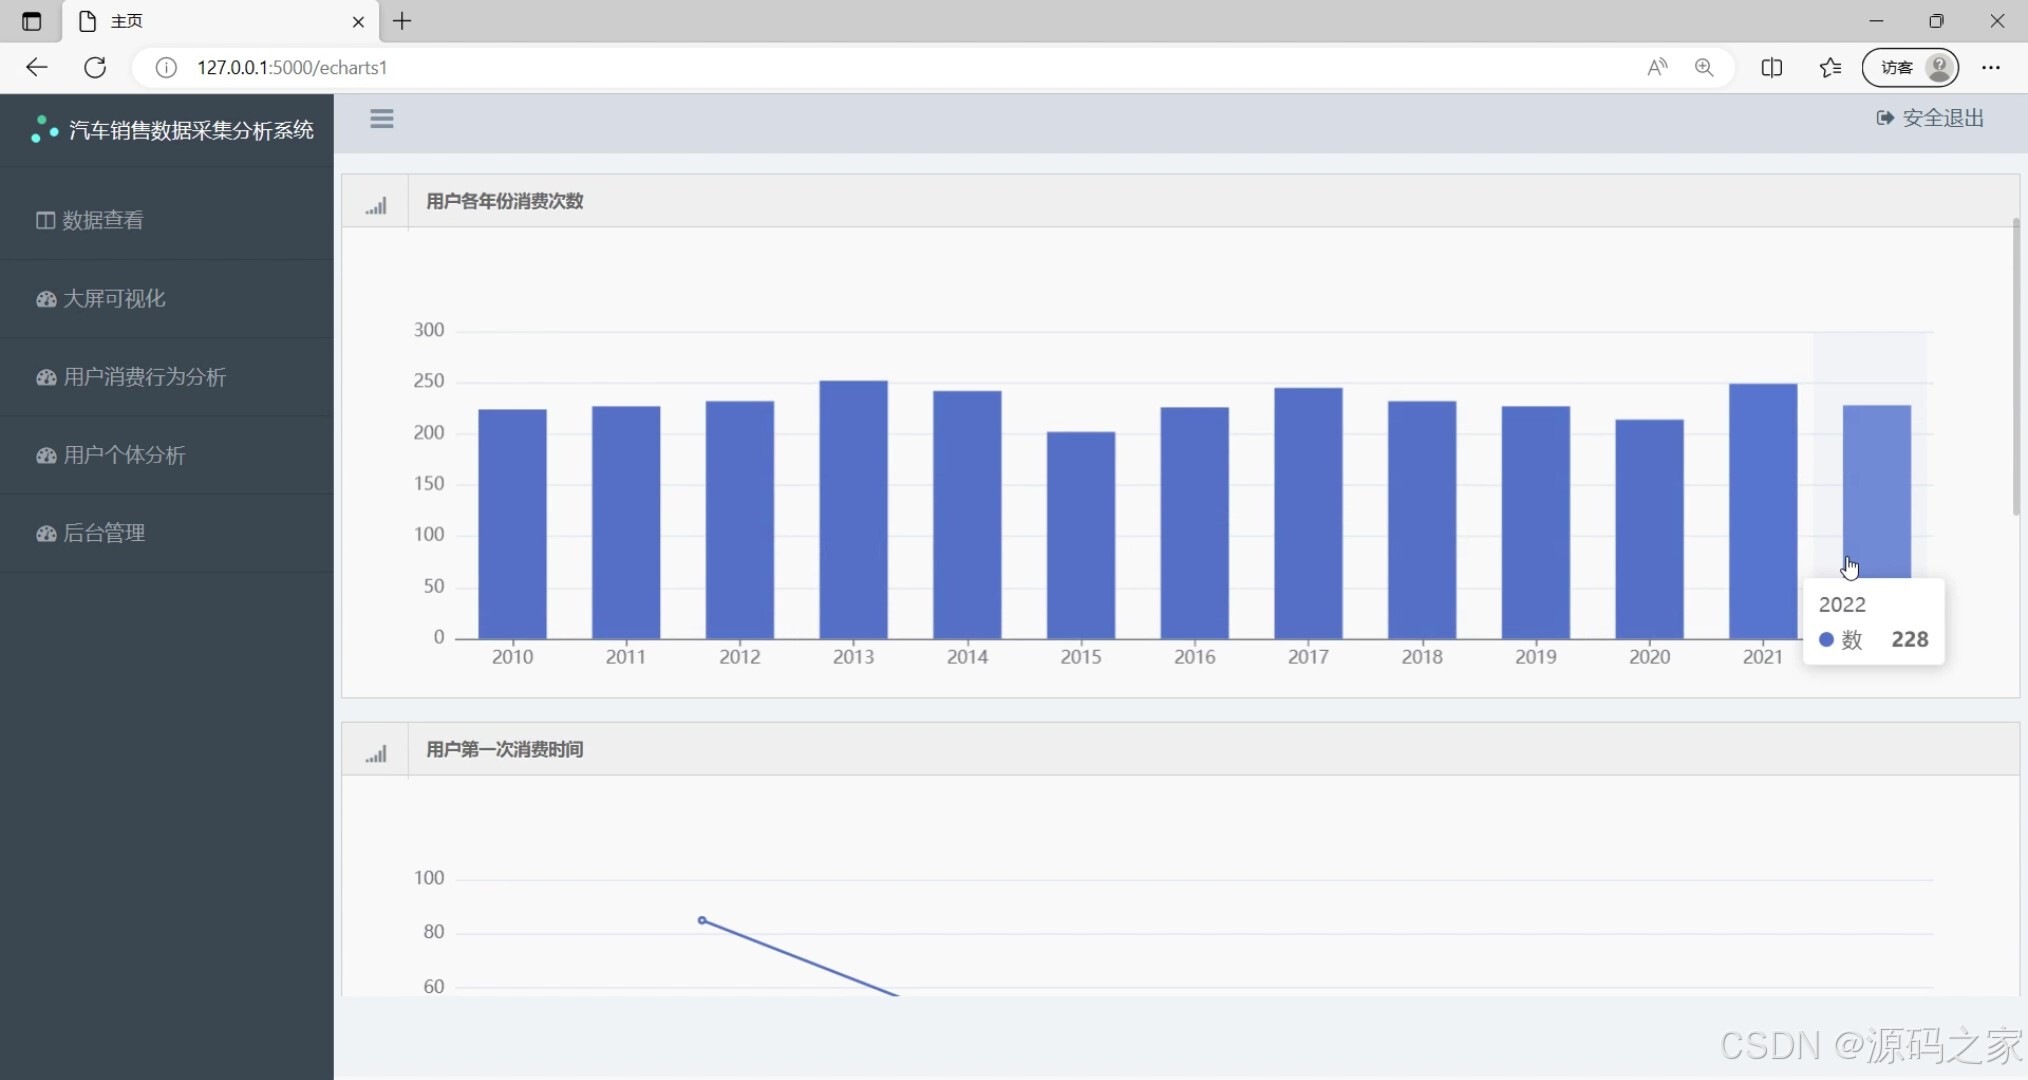Click the 2013 bar in the chart
The height and width of the screenshot is (1080, 2028).
[x=853, y=510]
